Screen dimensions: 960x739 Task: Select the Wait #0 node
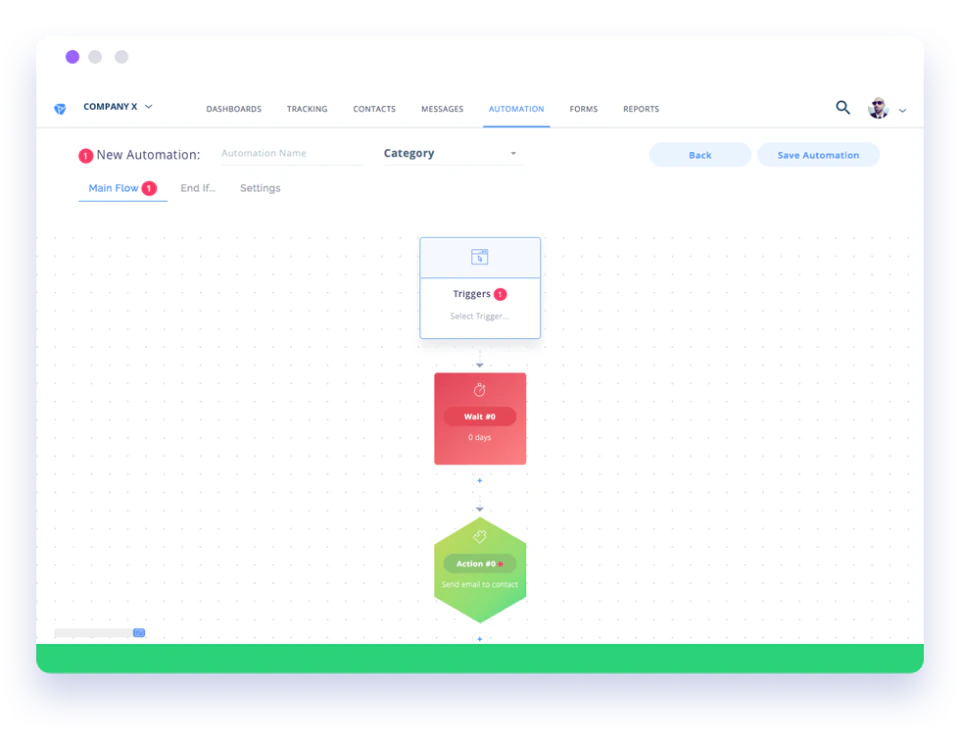479,417
